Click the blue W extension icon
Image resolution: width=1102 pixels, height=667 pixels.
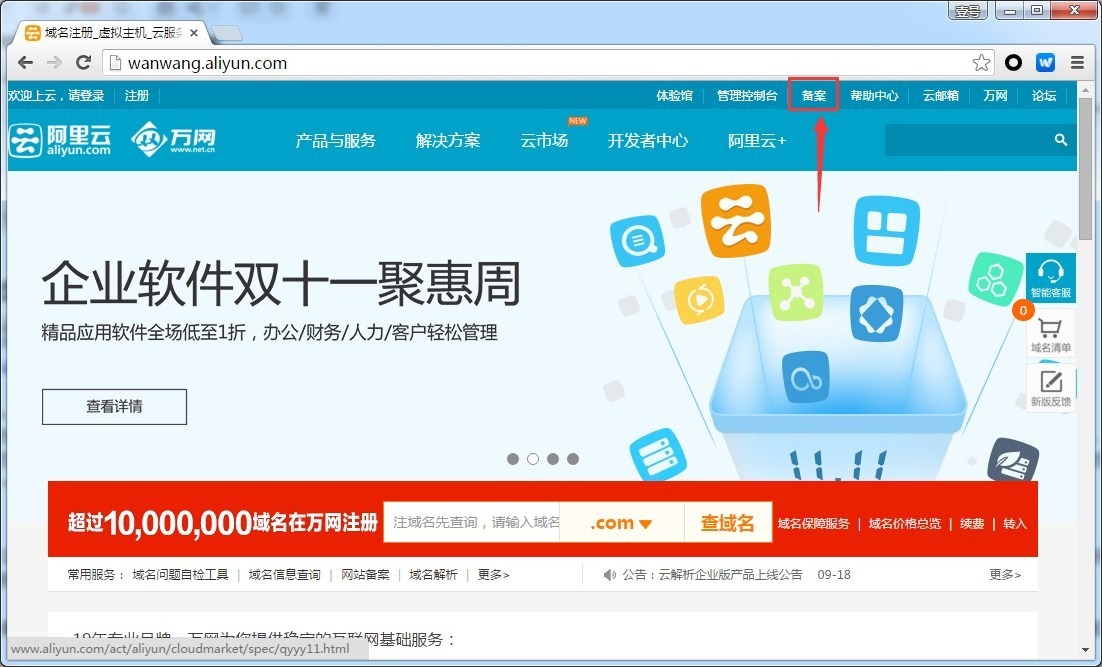point(1045,63)
